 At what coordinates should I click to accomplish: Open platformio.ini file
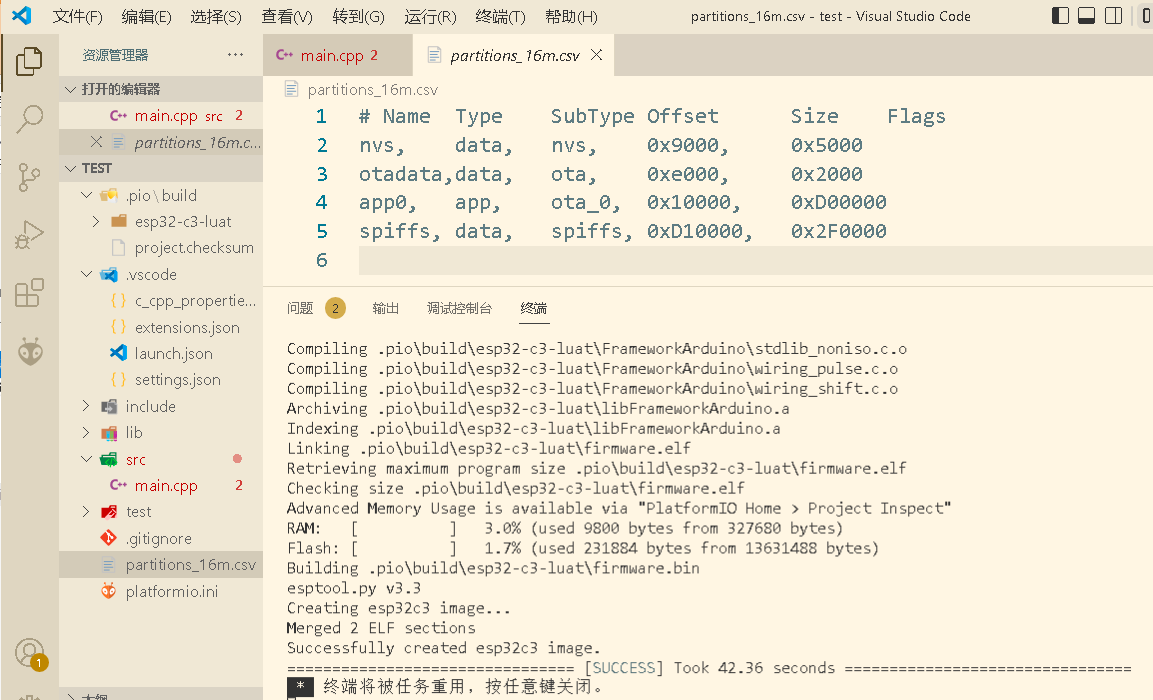click(160, 591)
